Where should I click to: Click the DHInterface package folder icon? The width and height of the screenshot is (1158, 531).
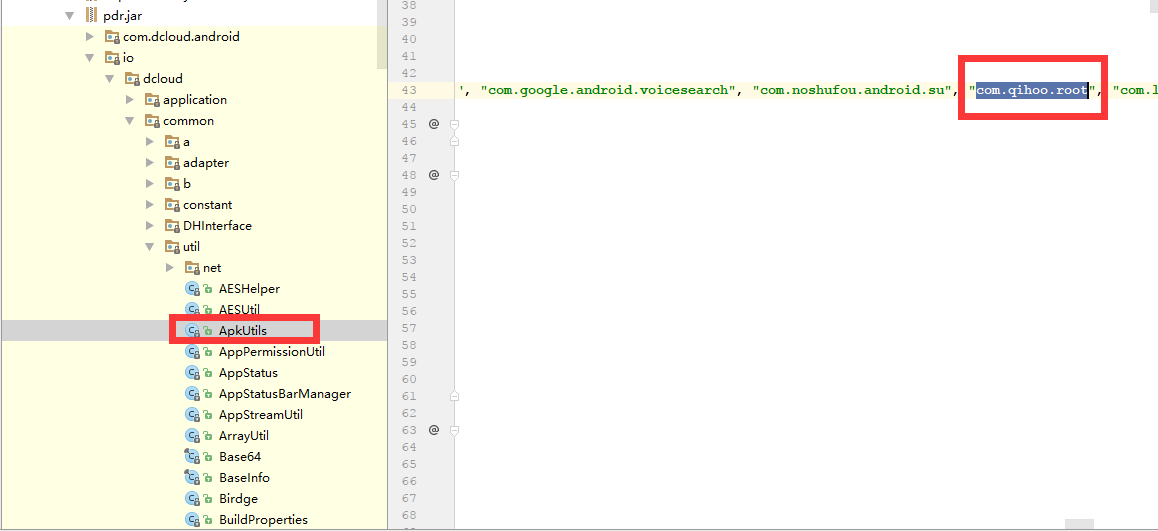tap(172, 226)
